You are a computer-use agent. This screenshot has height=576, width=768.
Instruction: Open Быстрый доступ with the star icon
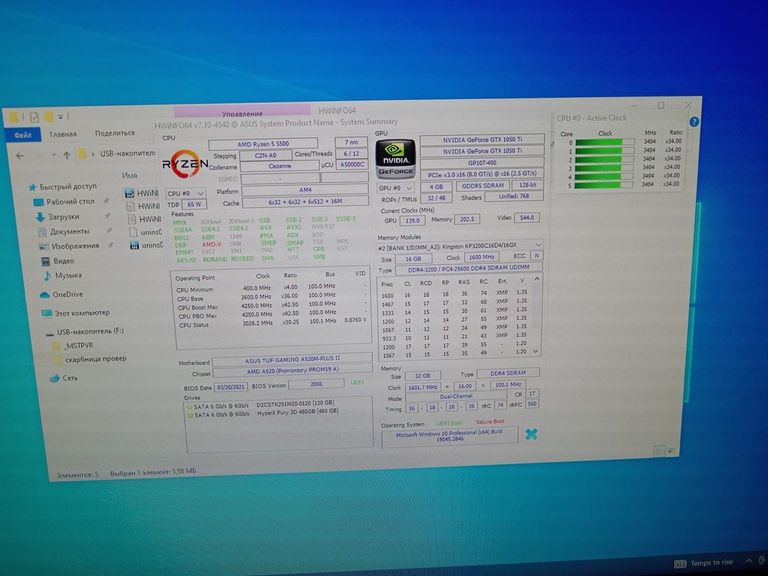click(x=63, y=187)
